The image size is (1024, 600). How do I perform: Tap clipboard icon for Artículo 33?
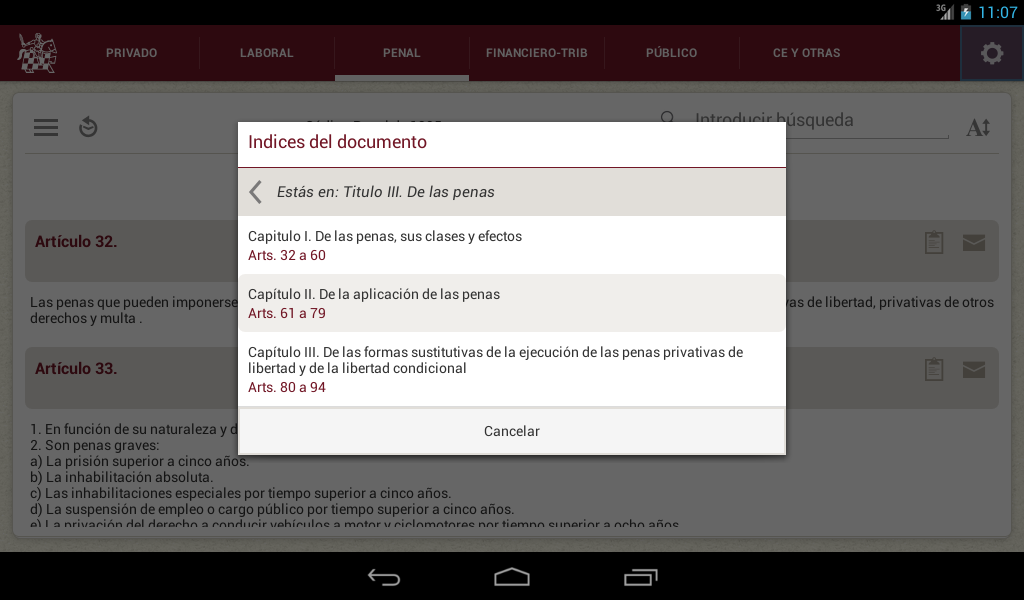pyautogui.click(x=934, y=370)
